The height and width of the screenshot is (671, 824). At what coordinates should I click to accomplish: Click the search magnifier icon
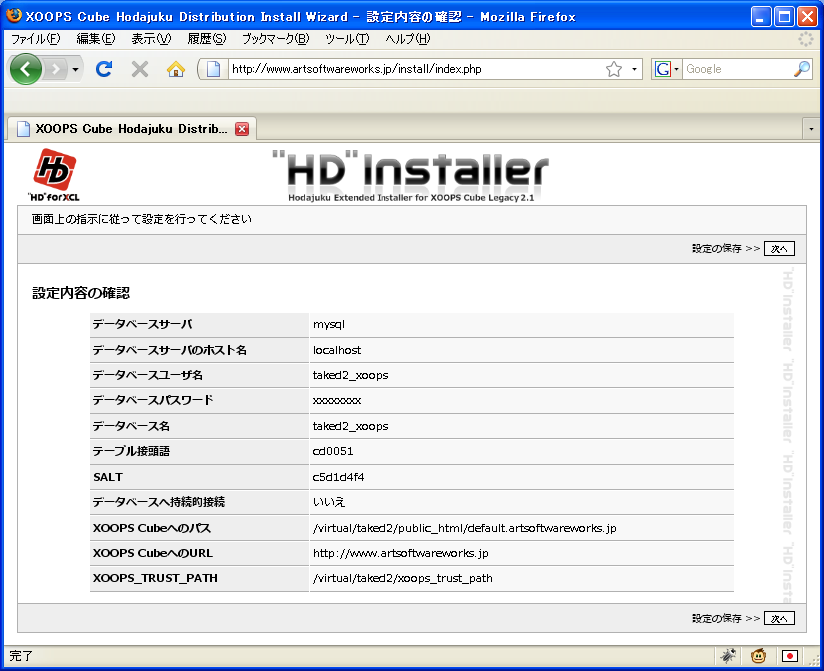pos(801,69)
